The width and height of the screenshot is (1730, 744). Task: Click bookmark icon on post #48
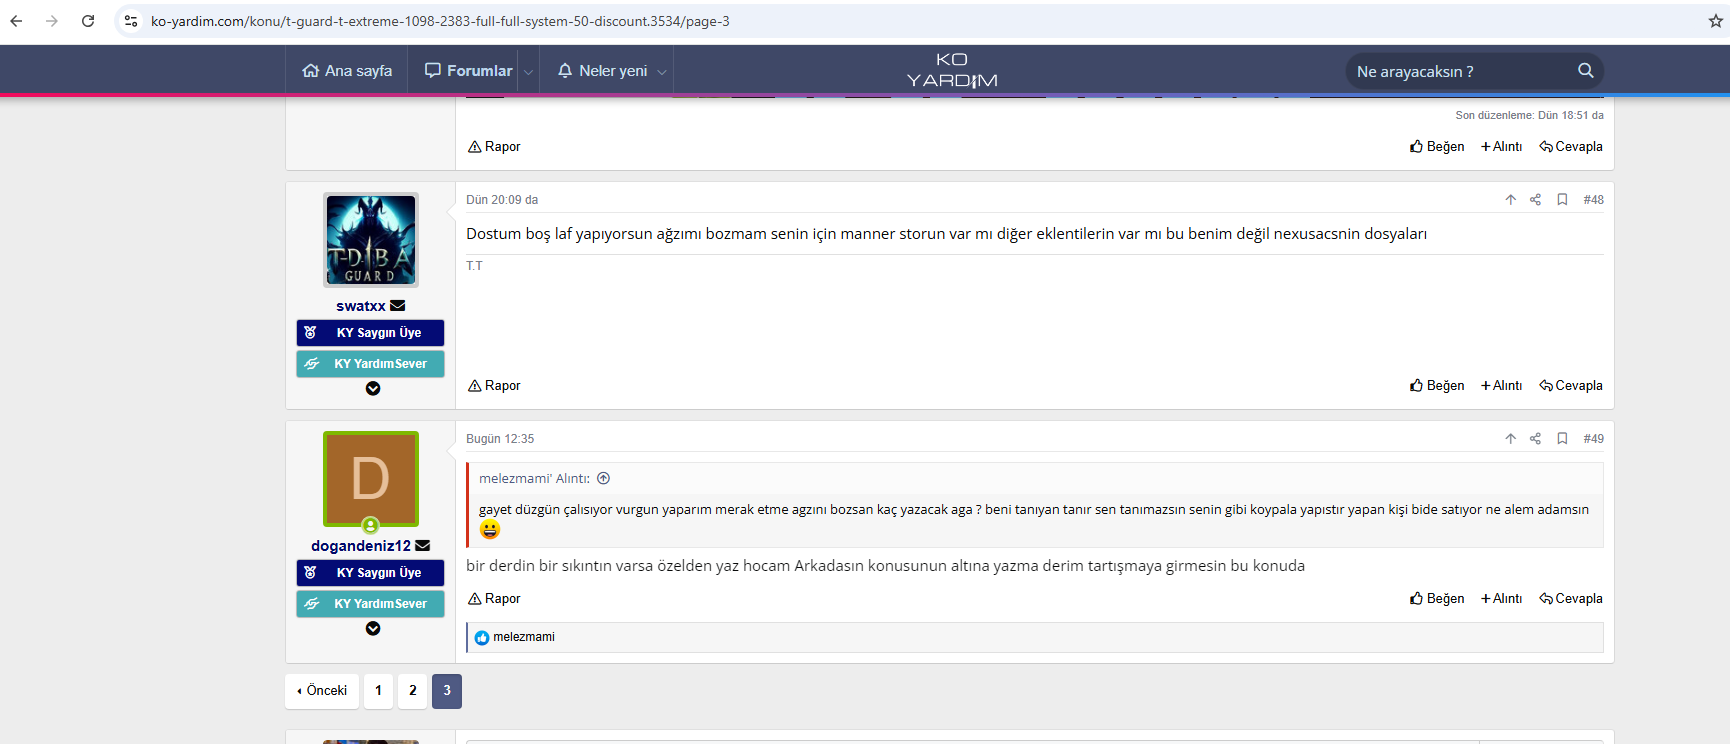(1562, 200)
